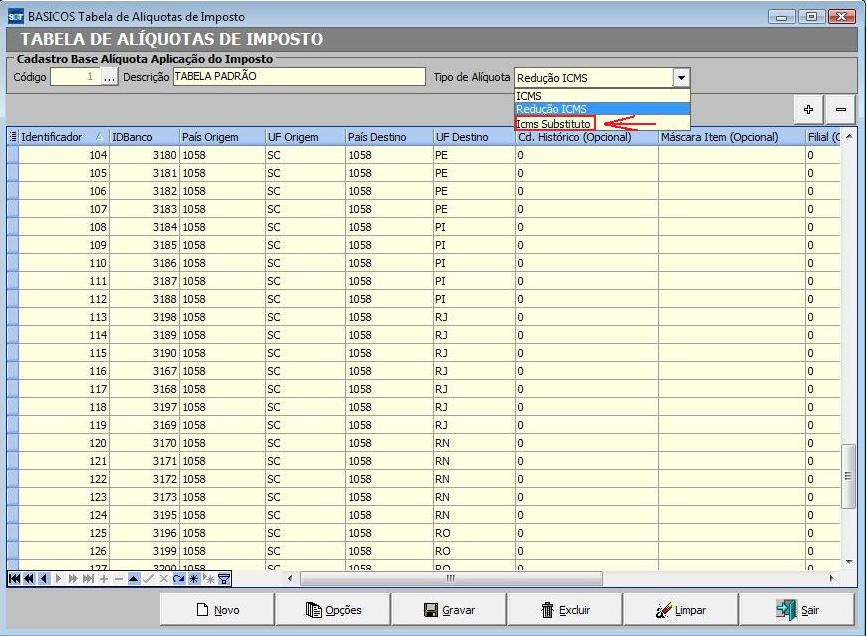The width and height of the screenshot is (867, 636).
Task: Choose Icms Substituto from the dropdown list
Action: [554, 124]
